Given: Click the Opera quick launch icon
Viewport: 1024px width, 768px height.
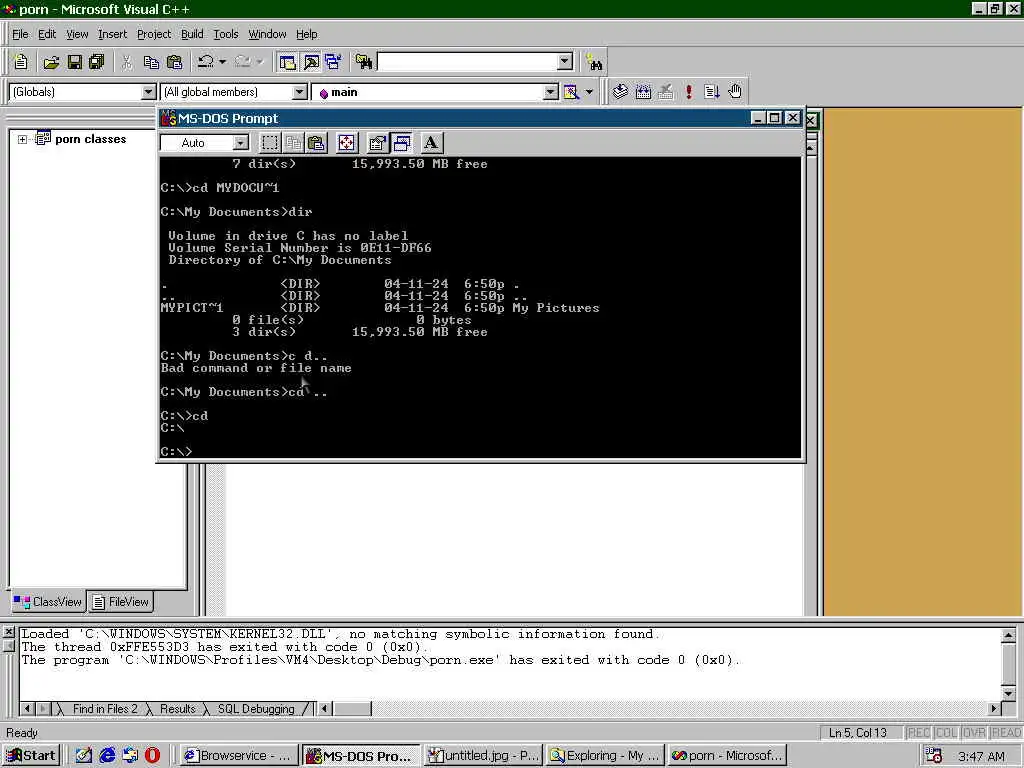Looking at the screenshot, I should (x=152, y=756).
